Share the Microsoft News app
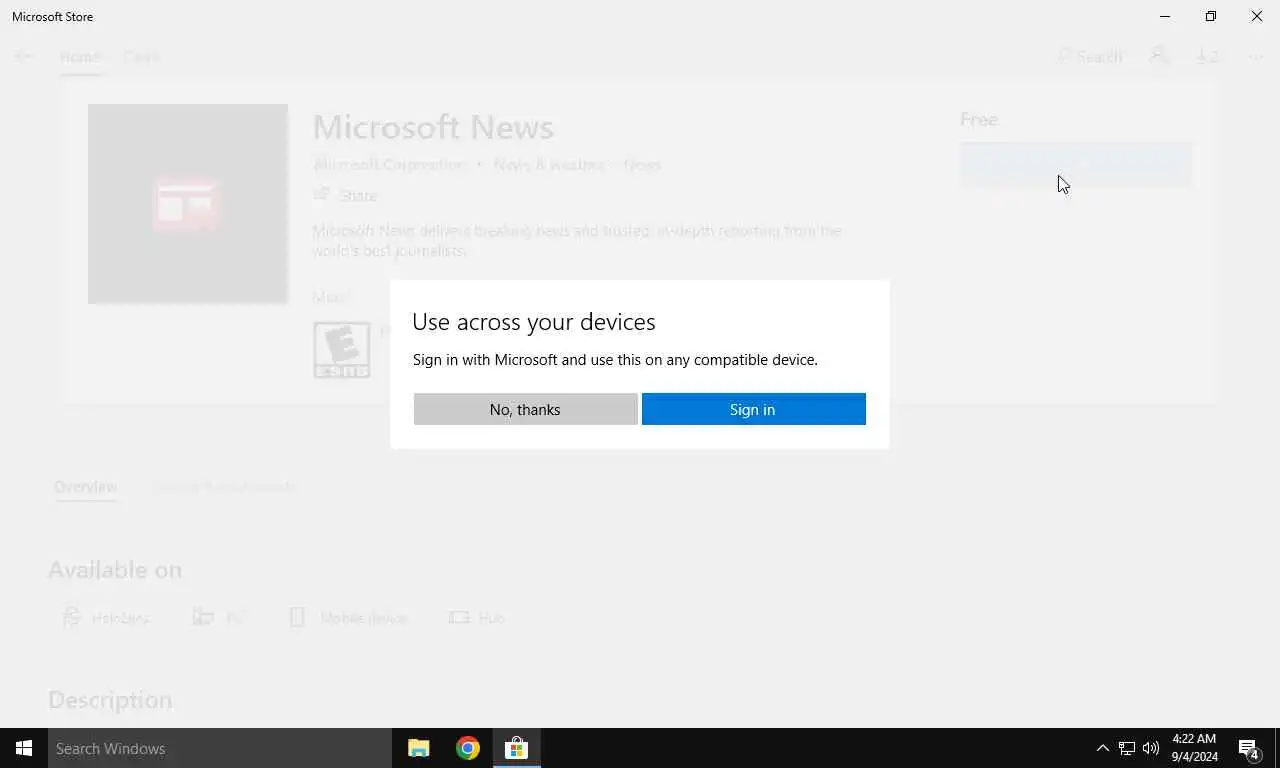The width and height of the screenshot is (1280, 768). (x=345, y=195)
